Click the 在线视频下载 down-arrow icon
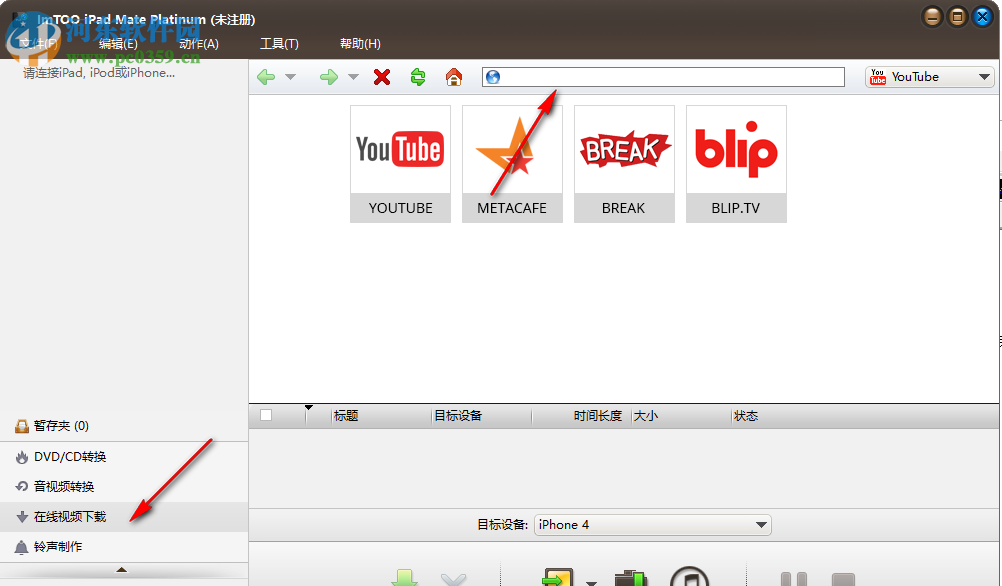The height and width of the screenshot is (586, 1002). pos(22,516)
